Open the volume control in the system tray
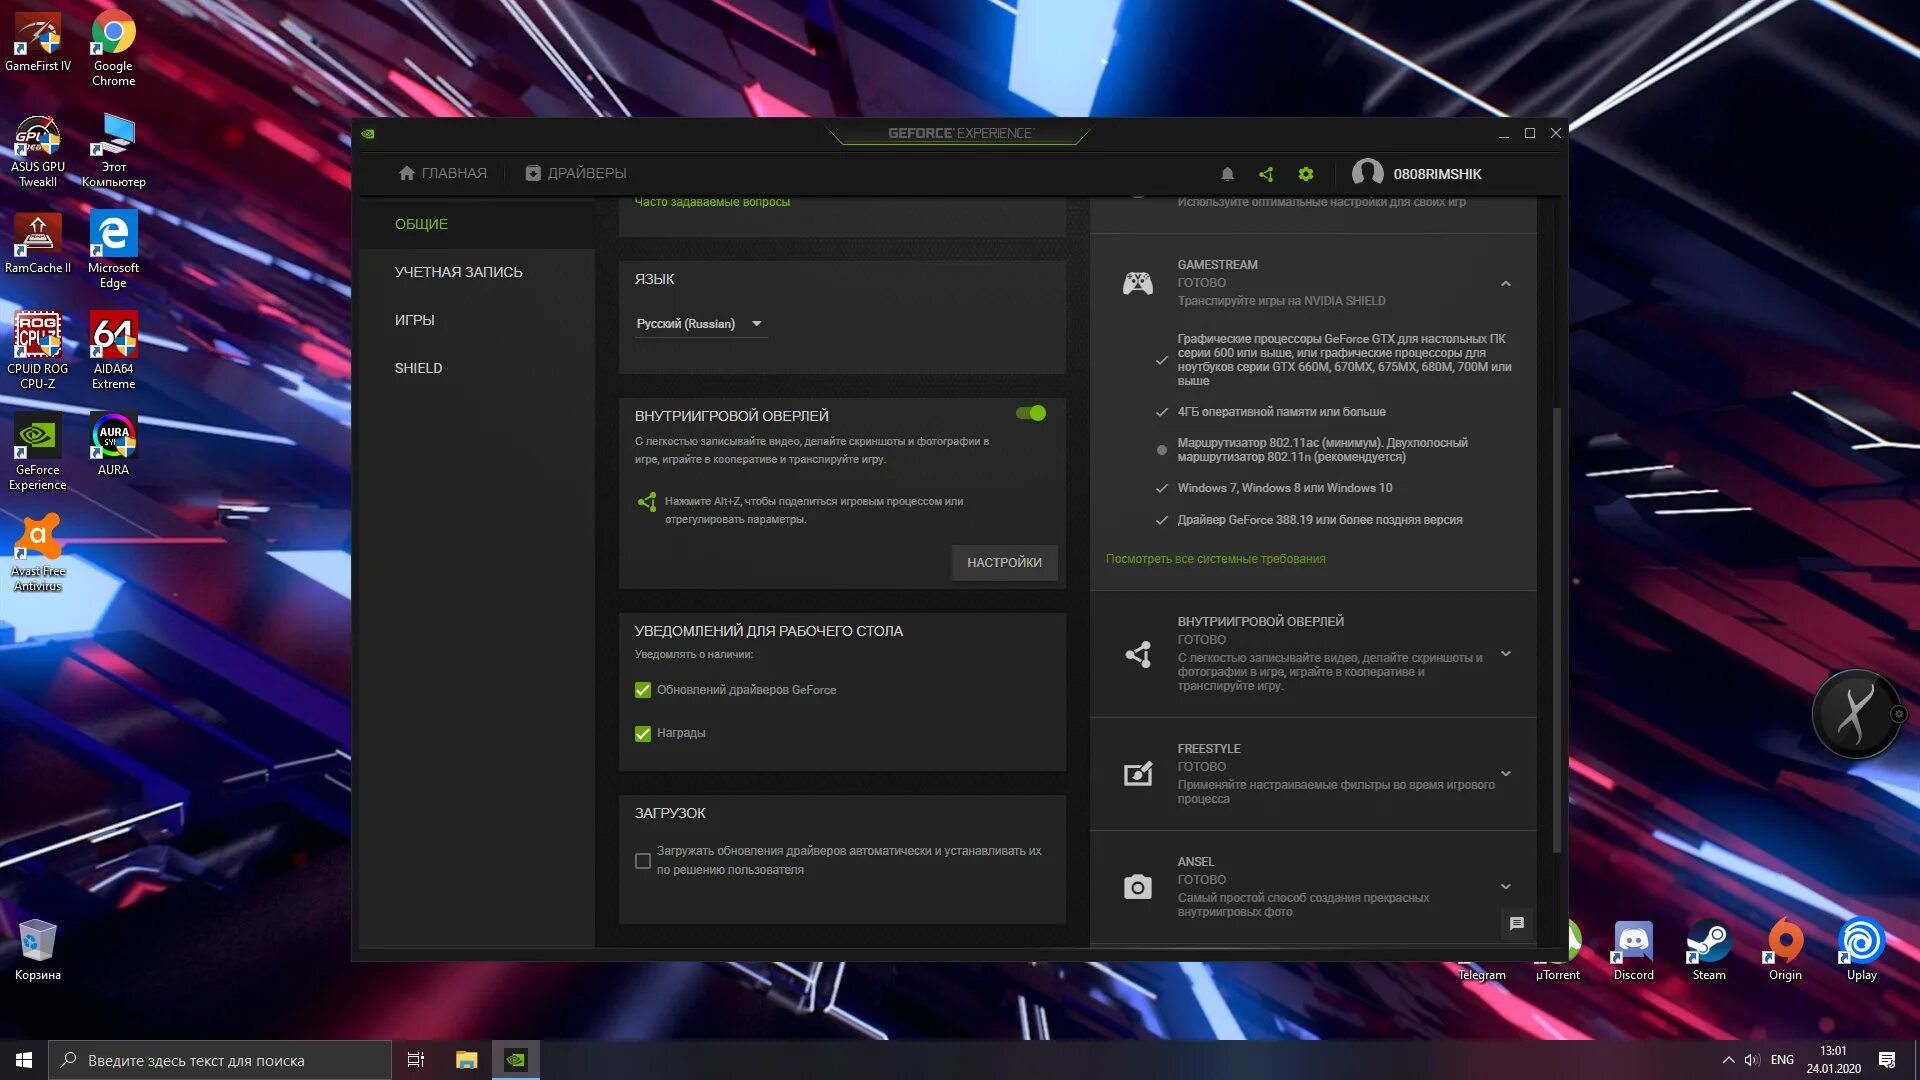 [x=1752, y=1060]
